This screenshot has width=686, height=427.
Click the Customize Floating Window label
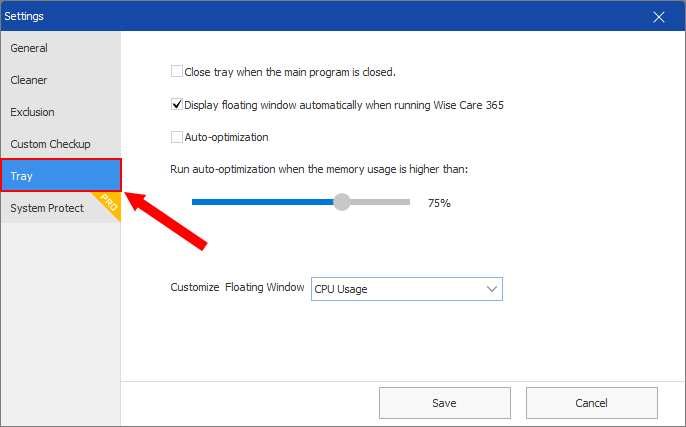[x=237, y=287]
